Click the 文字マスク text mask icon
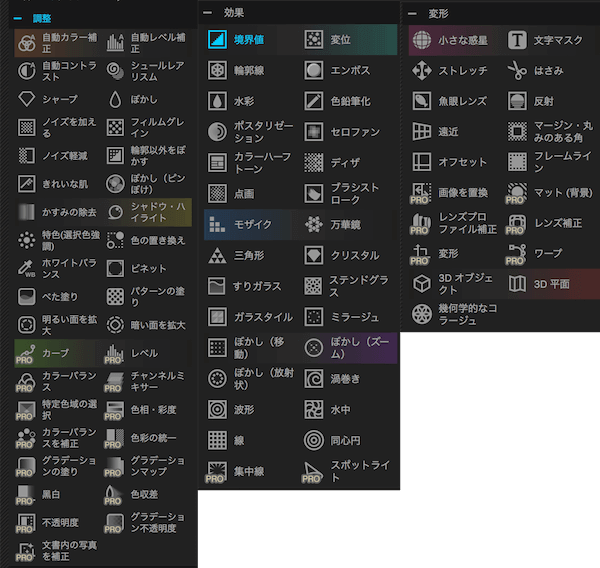600x568 pixels. pos(517,40)
